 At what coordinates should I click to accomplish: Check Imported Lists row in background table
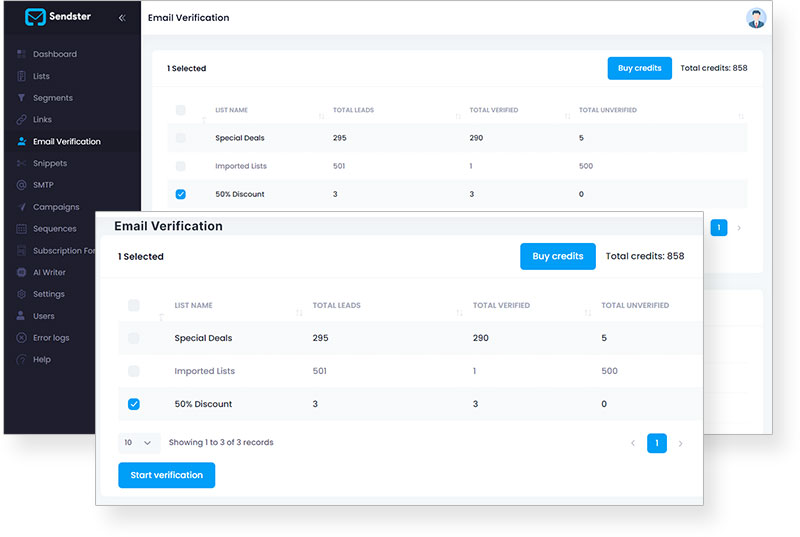tap(181, 166)
